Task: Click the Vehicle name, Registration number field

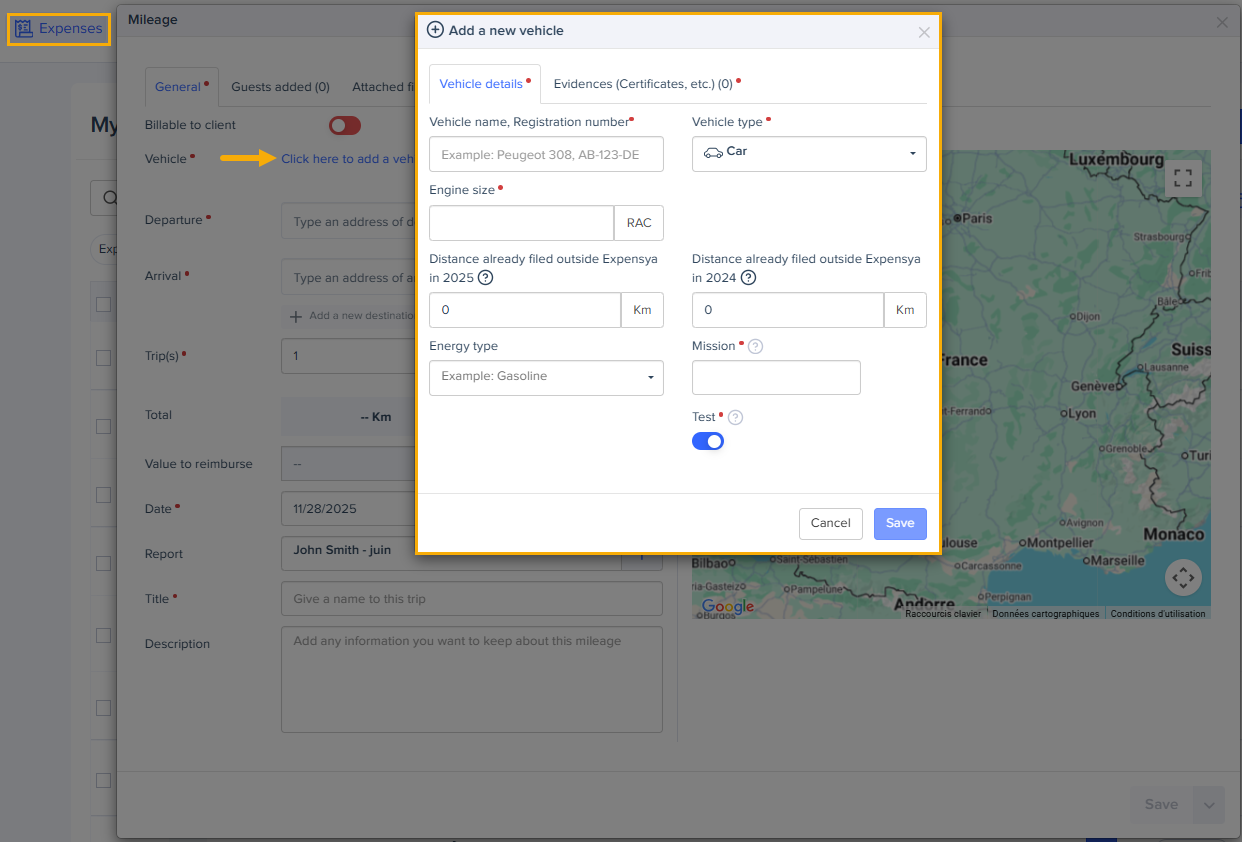Action: [x=546, y=155]
